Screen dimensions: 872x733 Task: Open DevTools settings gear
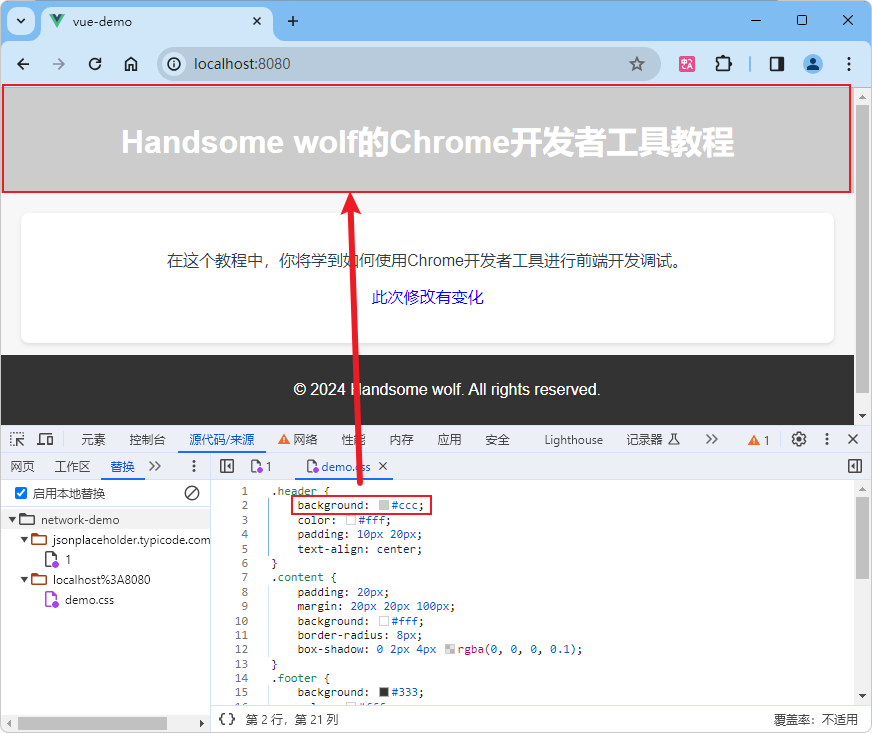[x=799, y=439]
